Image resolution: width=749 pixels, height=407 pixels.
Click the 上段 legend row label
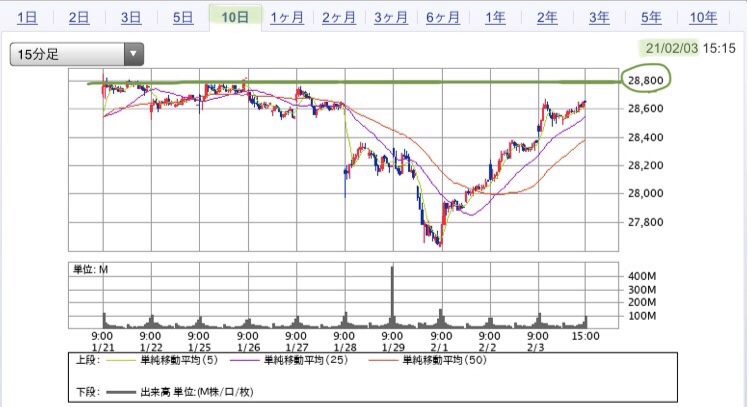click(x=88, y=360)
